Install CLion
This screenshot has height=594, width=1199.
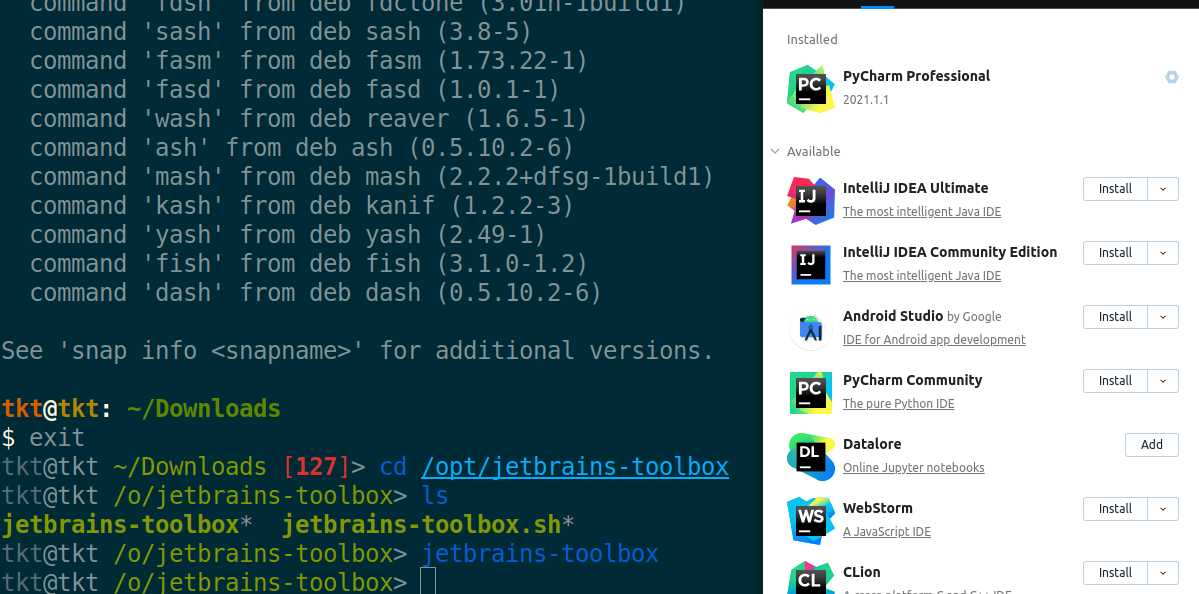pos(1115,573)
